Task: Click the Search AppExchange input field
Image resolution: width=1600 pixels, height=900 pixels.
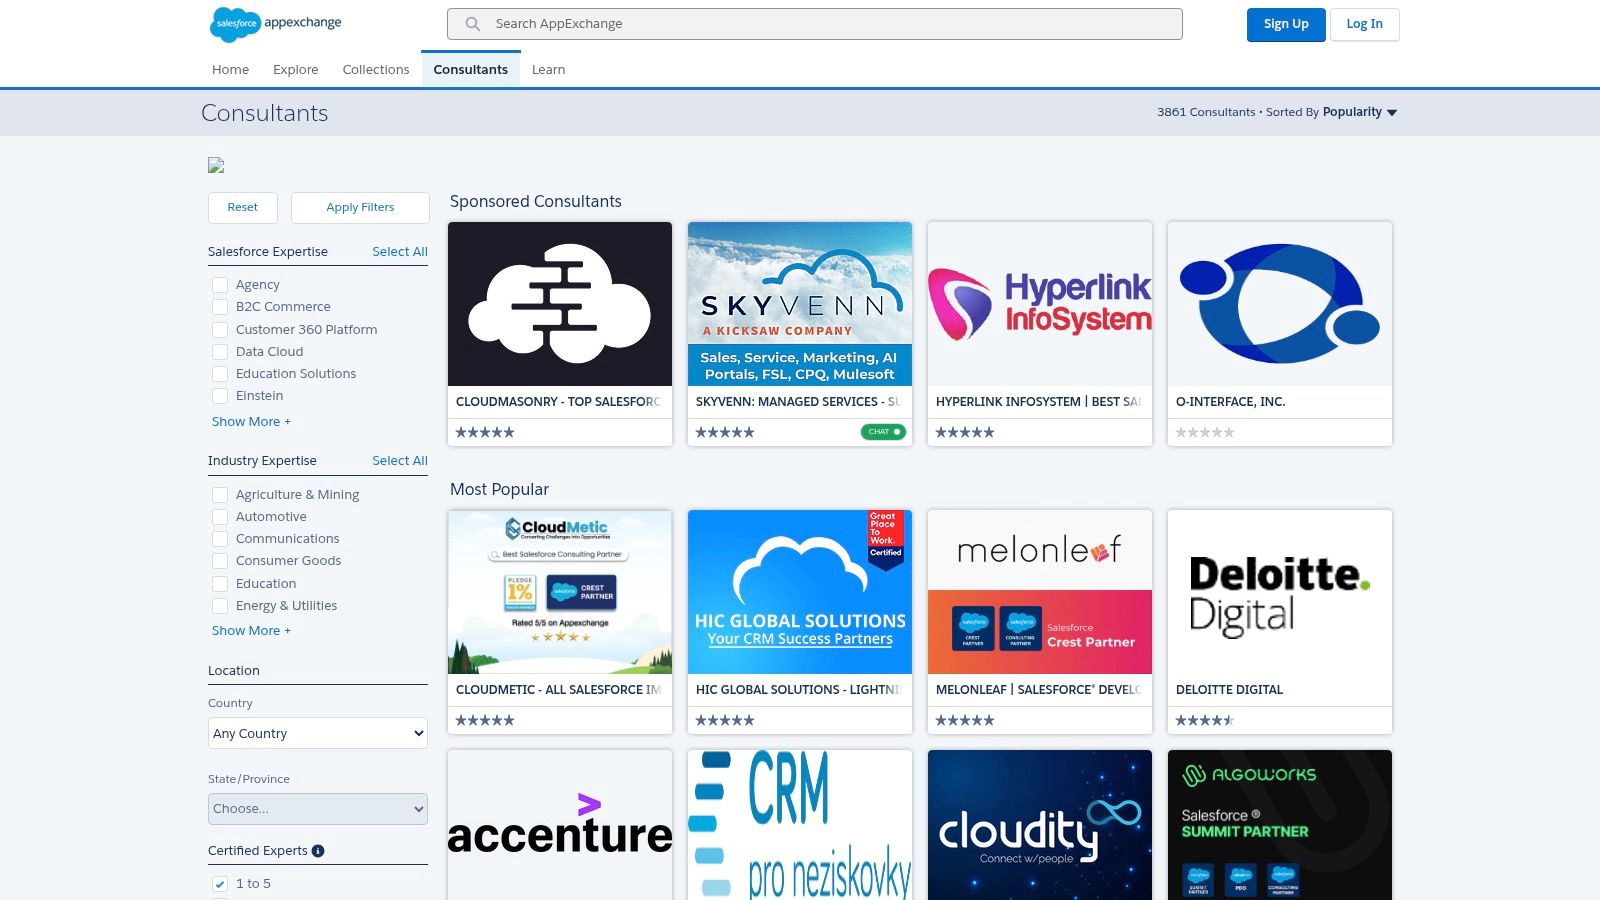Action: [x=815, y=23]
